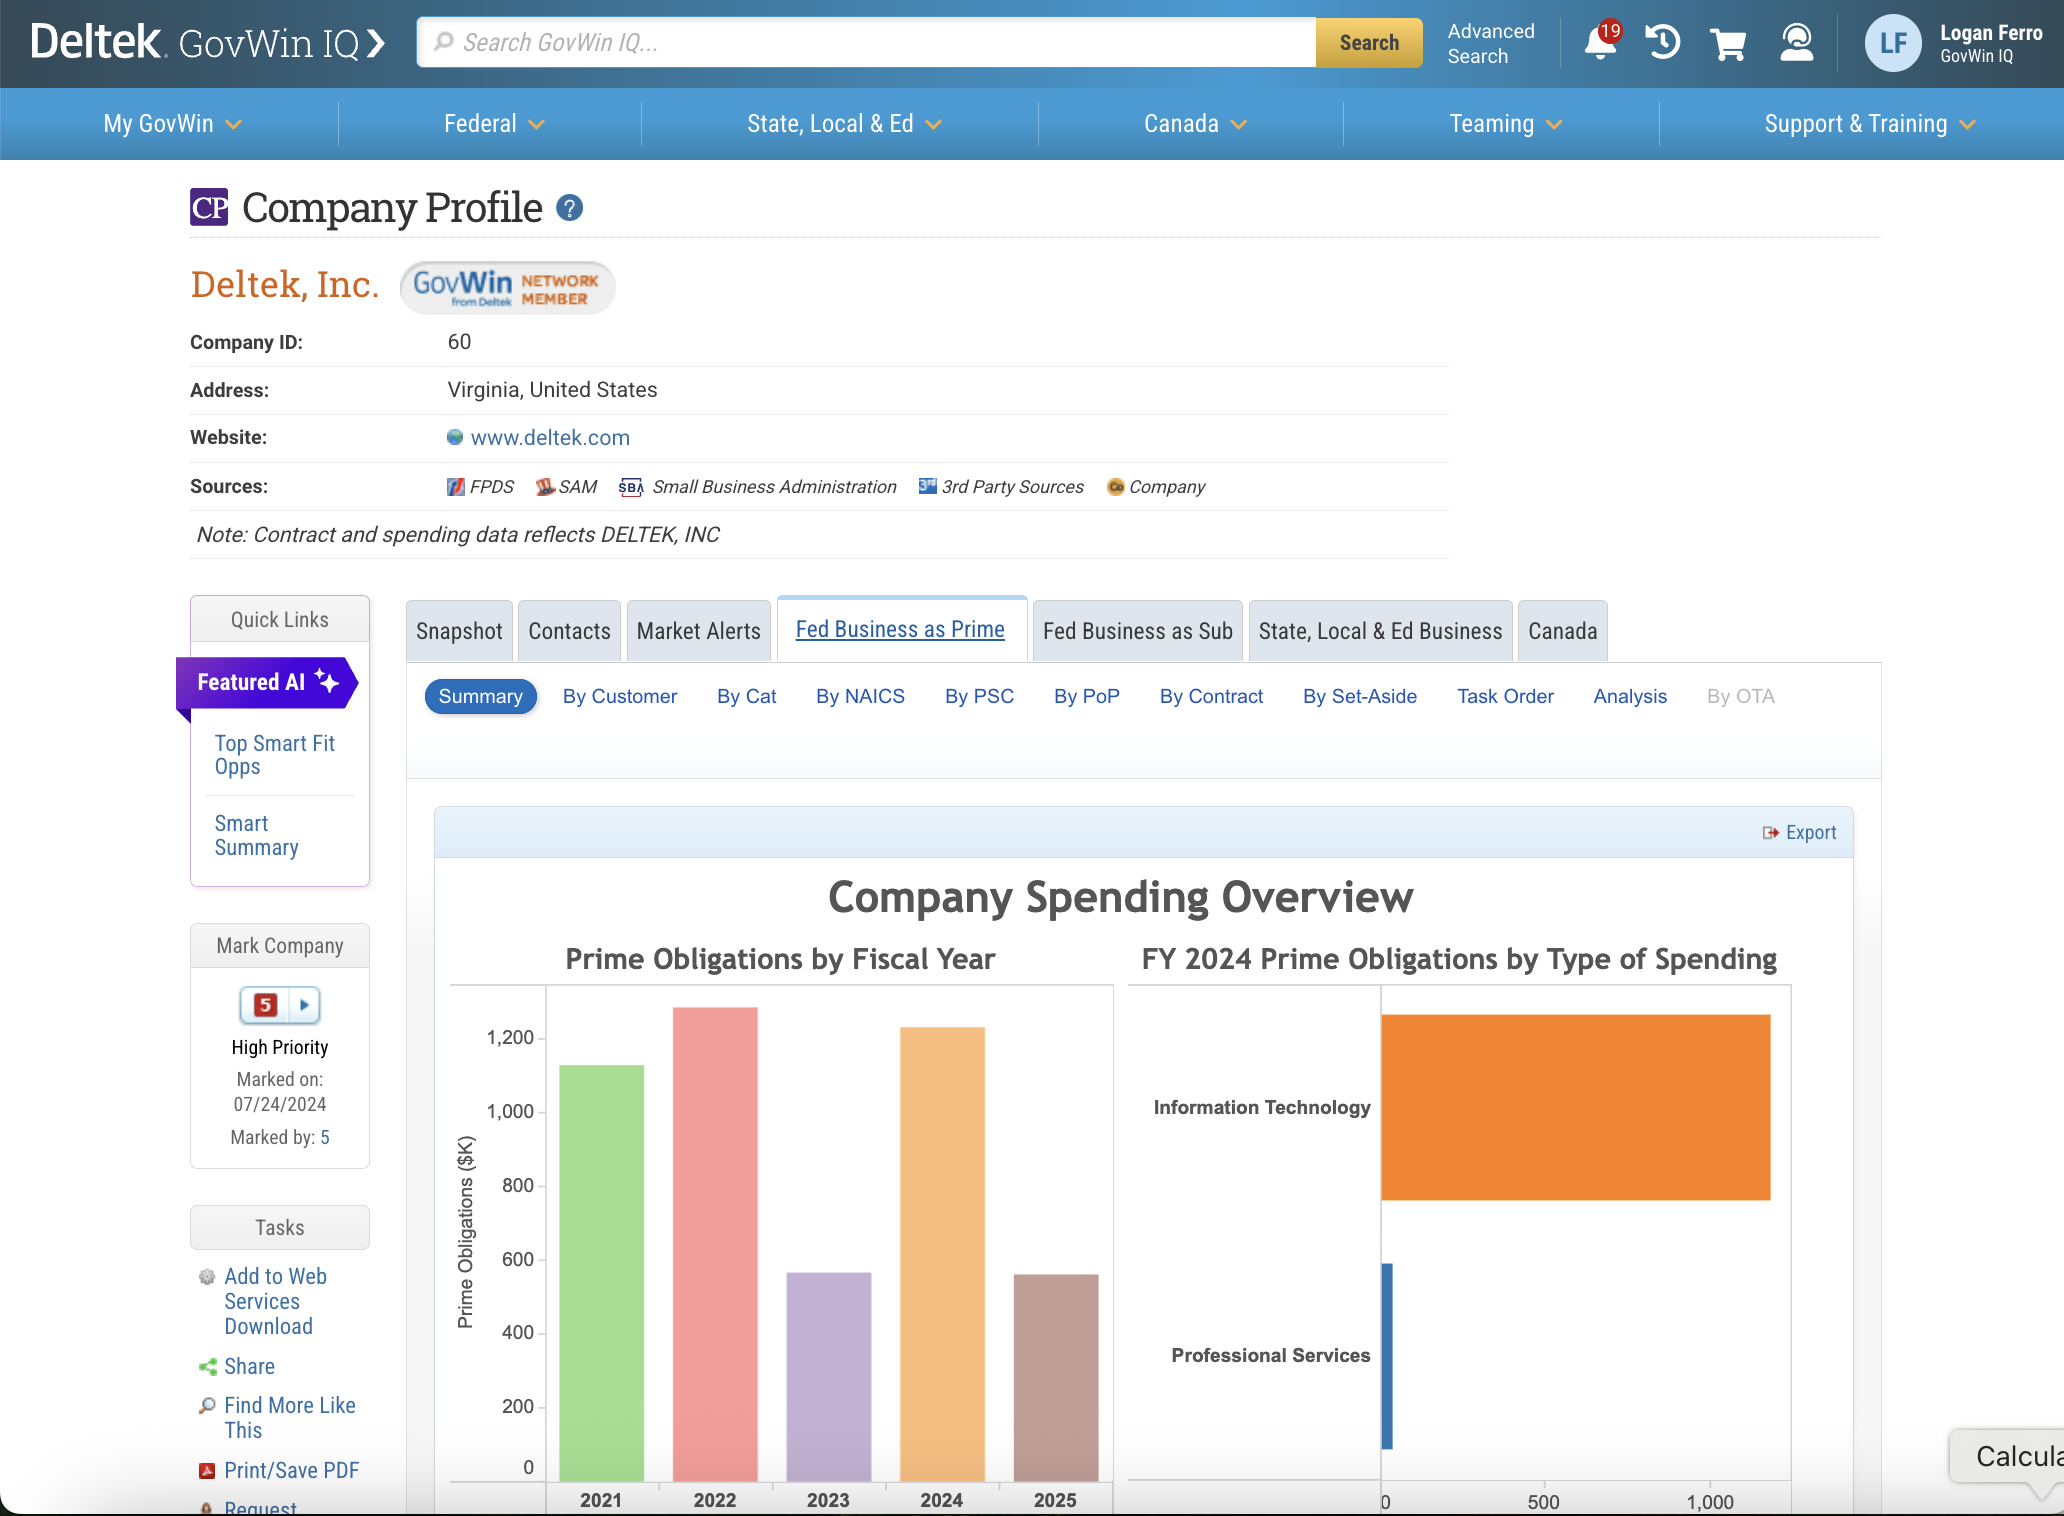Open the Fed Business as Sub tab
This screenshot has width=2064, height=1516.
tap(1137, 631)
